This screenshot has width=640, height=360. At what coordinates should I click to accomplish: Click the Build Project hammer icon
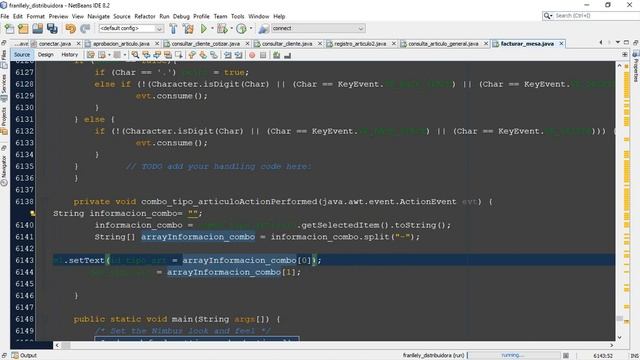coord(173,29)
